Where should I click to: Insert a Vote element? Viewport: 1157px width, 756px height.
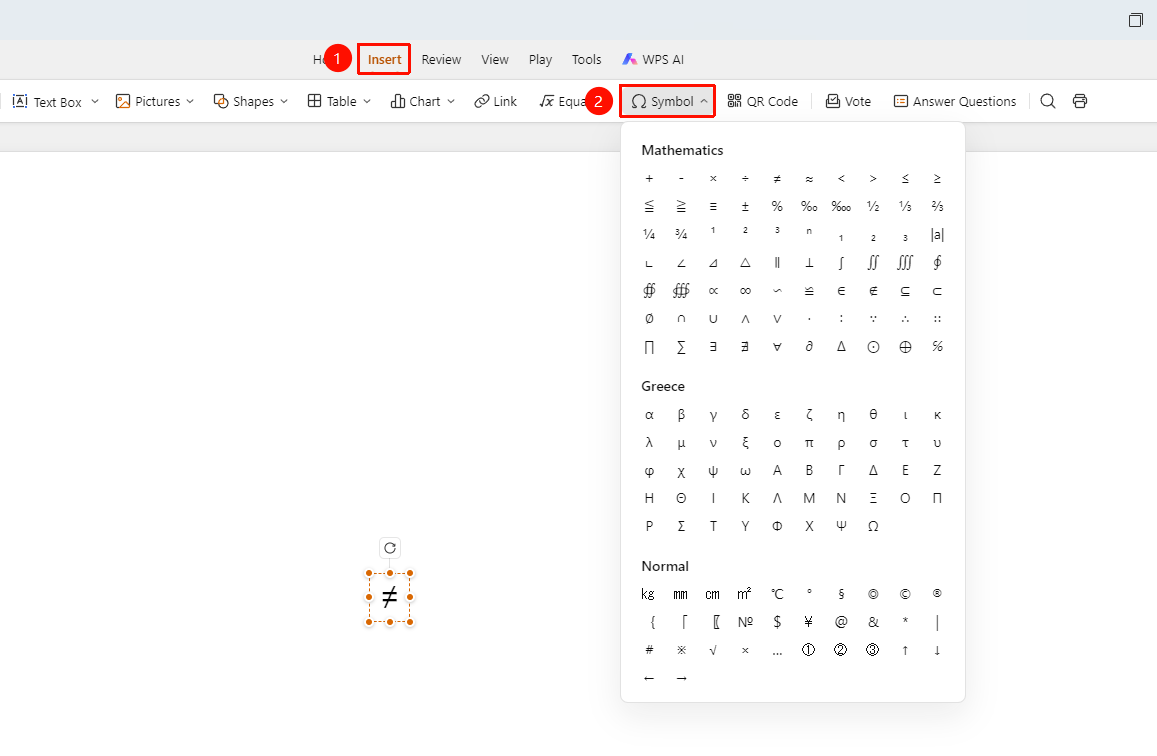[x=849, y=101]
